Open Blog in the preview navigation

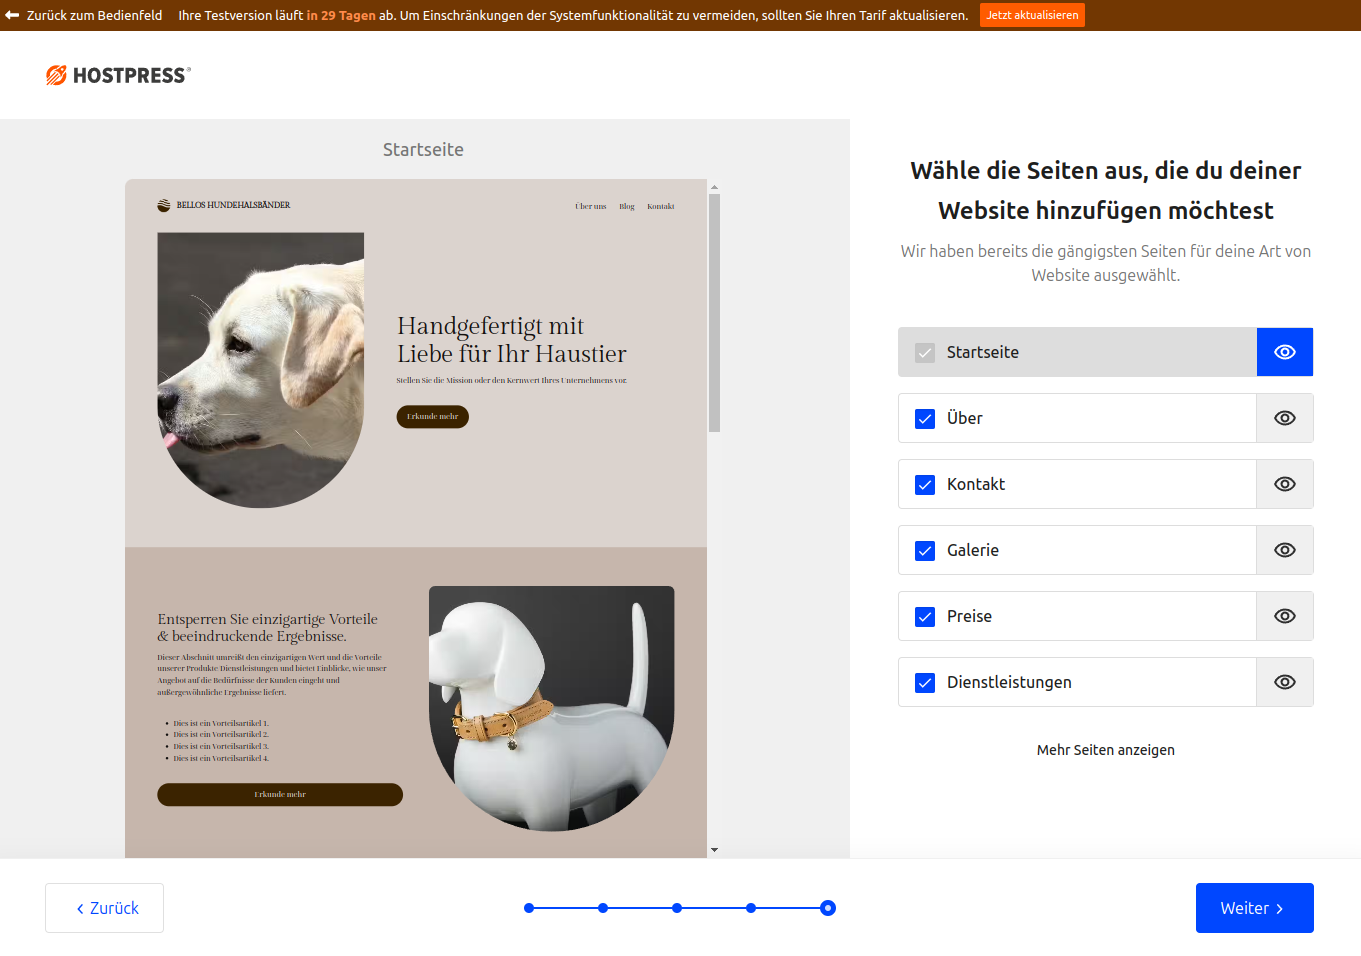pos(626,207)
